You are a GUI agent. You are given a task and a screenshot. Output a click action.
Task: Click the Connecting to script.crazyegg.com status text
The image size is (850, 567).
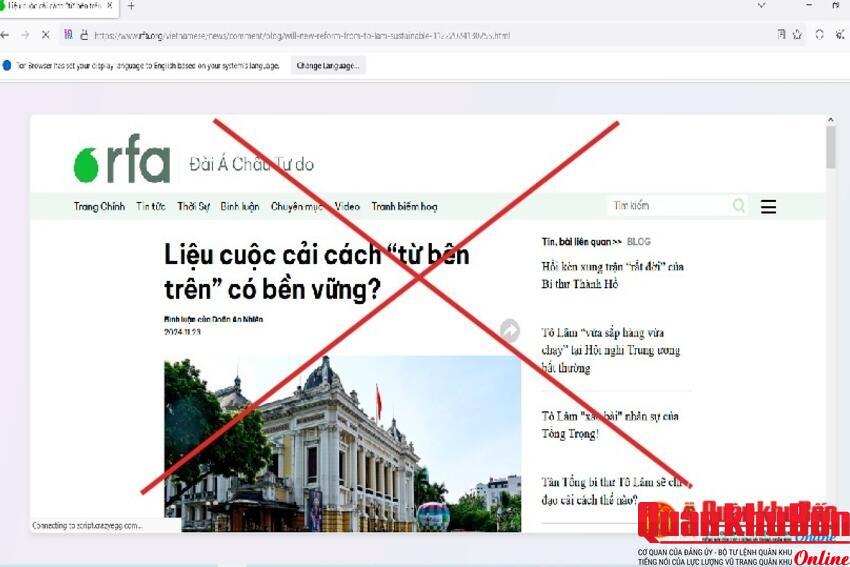click(x=87, y=525)
